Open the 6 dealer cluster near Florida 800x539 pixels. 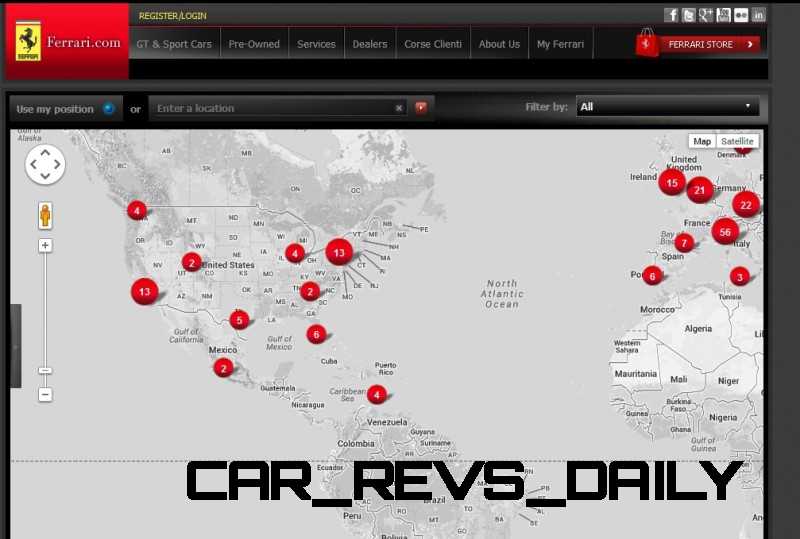coord(316,334)
